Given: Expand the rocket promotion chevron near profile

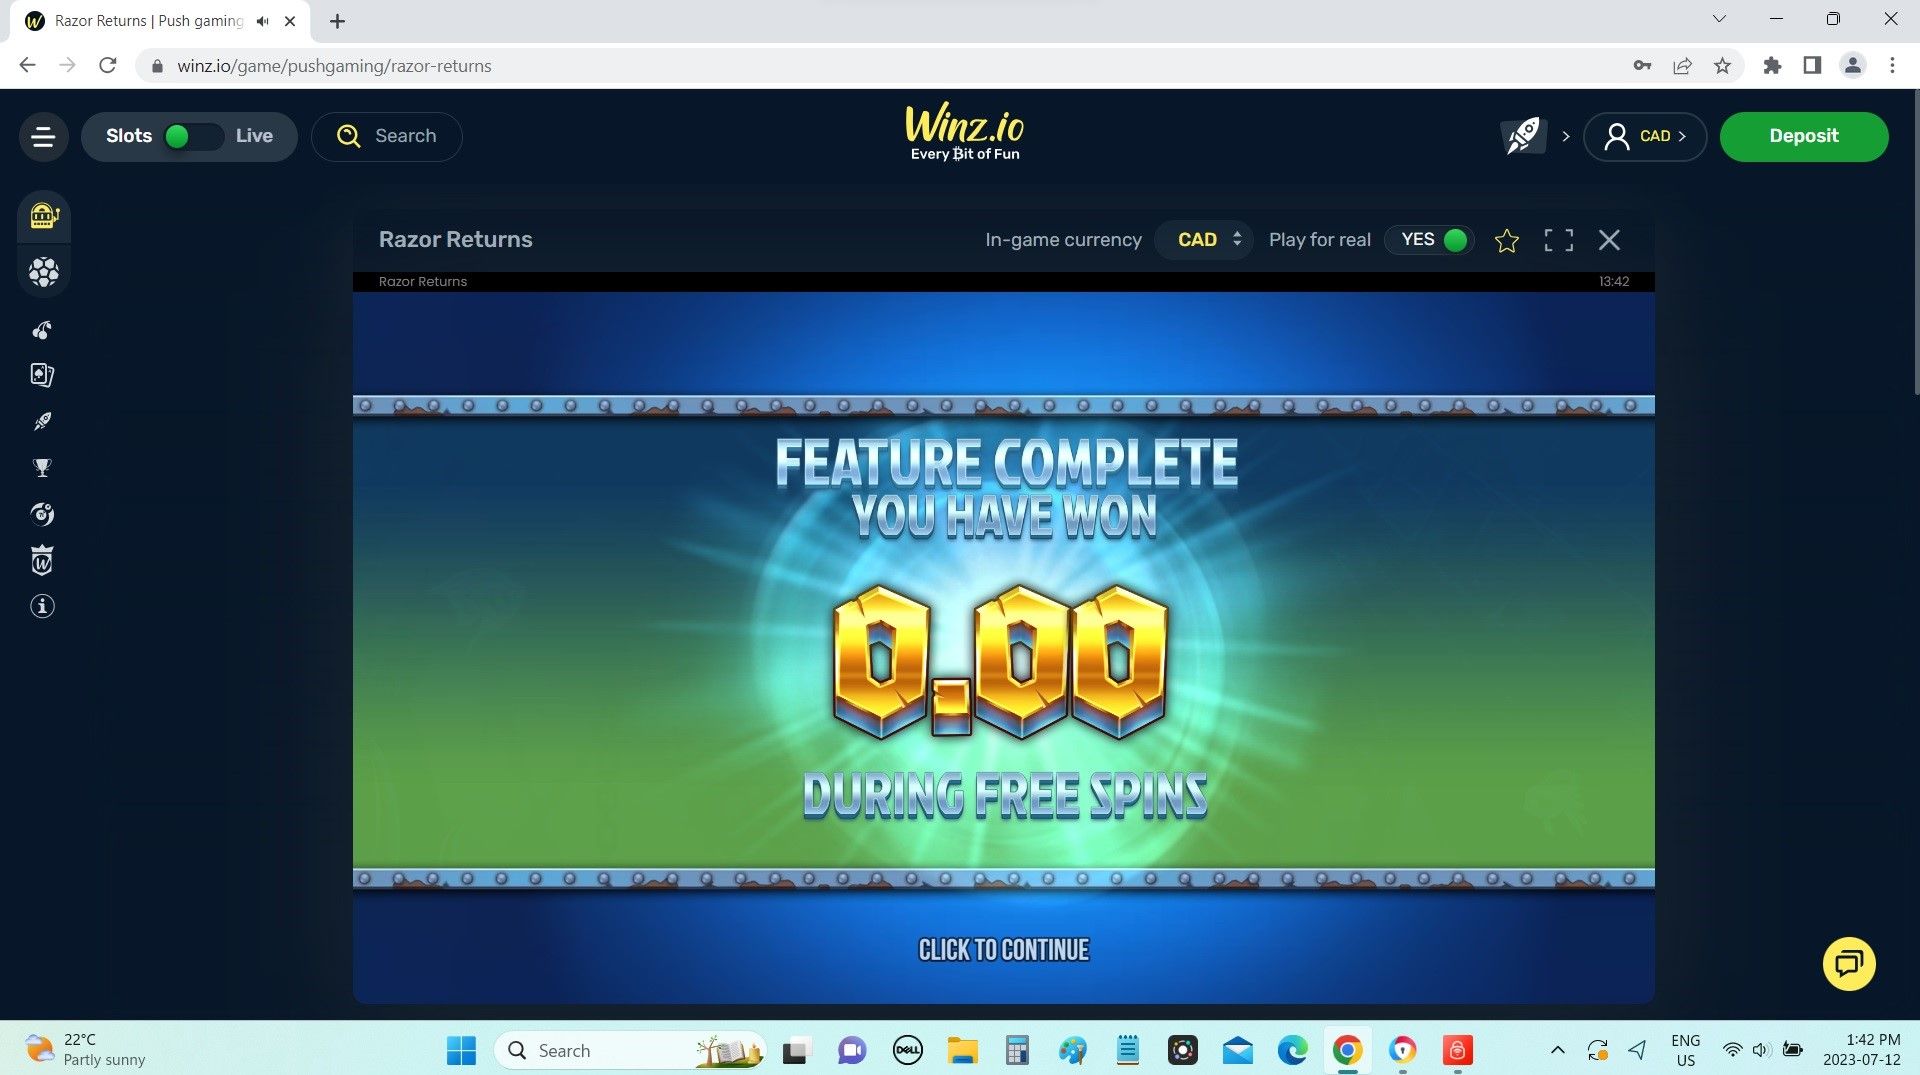Looking at the screenshot, I should click(1566, 136).
